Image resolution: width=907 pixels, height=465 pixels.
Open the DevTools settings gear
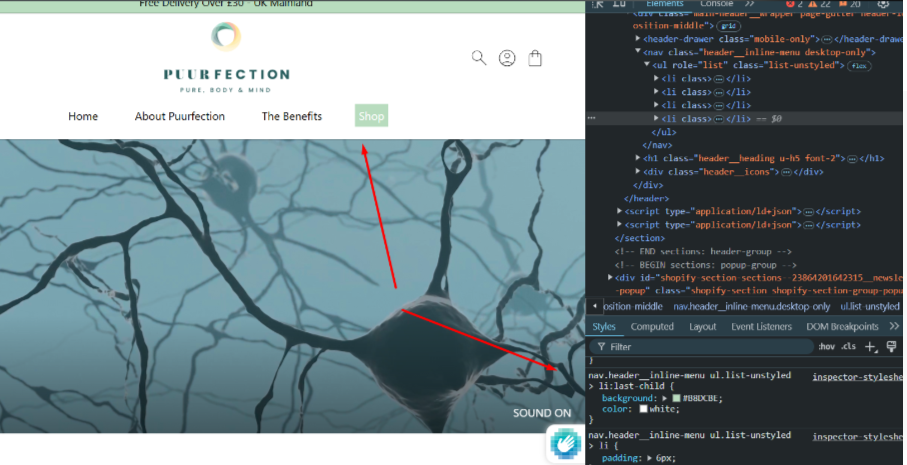883,3
